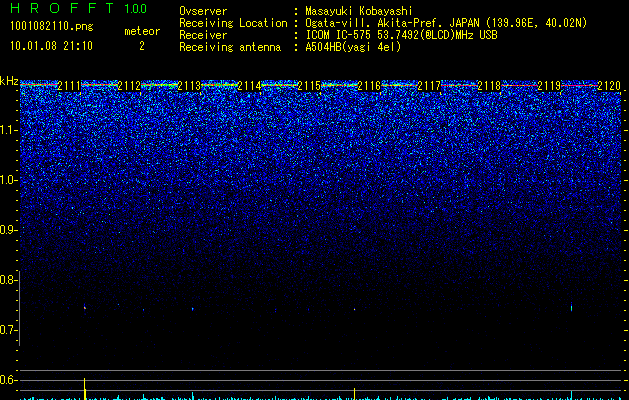Click the file name 1001082110.png
This screenshot has width=629, height=400.
click(x=52, y=27)
